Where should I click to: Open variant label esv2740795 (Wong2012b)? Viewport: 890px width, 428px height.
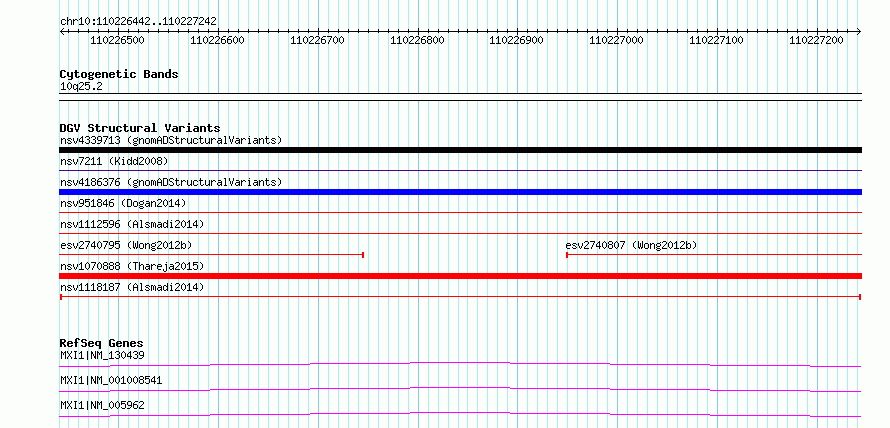coord(125,245)
